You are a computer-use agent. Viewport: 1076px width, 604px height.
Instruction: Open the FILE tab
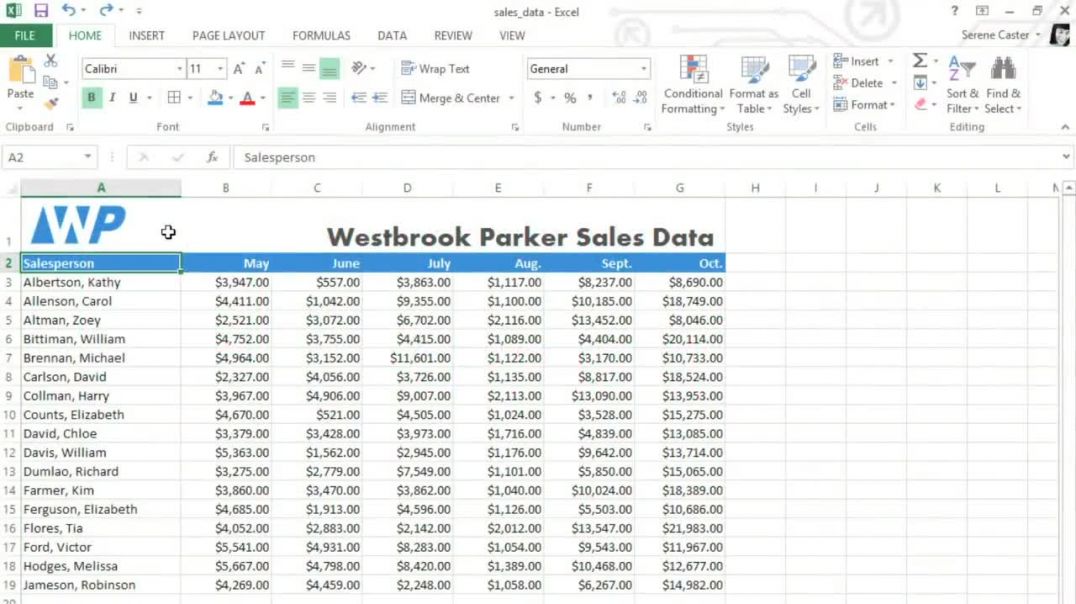click(x=25, y=36)
